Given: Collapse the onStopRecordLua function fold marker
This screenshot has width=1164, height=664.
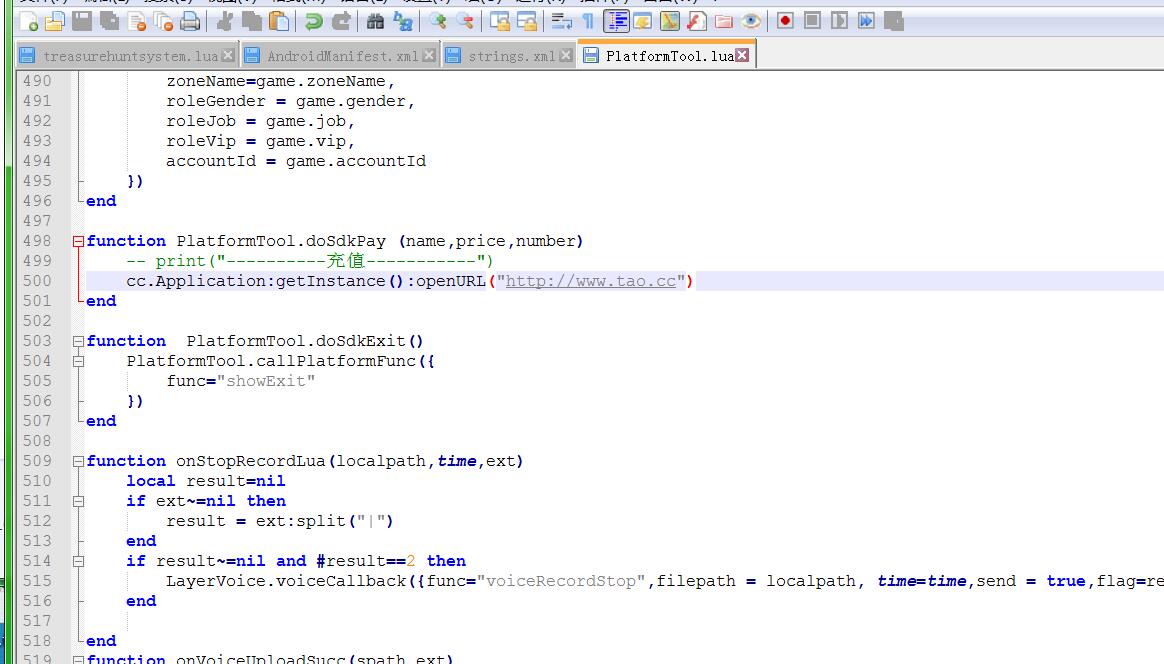Looking at the screenshot, I should coord(78,461).
